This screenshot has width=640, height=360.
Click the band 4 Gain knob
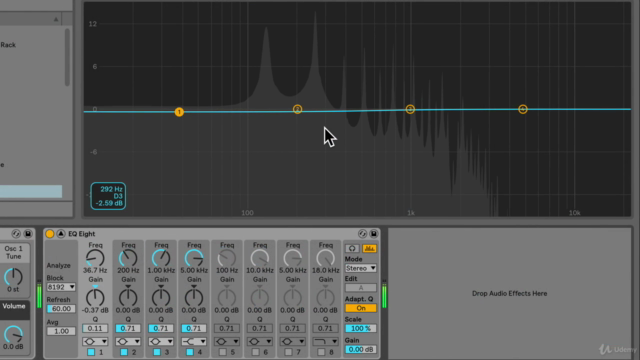194,298
